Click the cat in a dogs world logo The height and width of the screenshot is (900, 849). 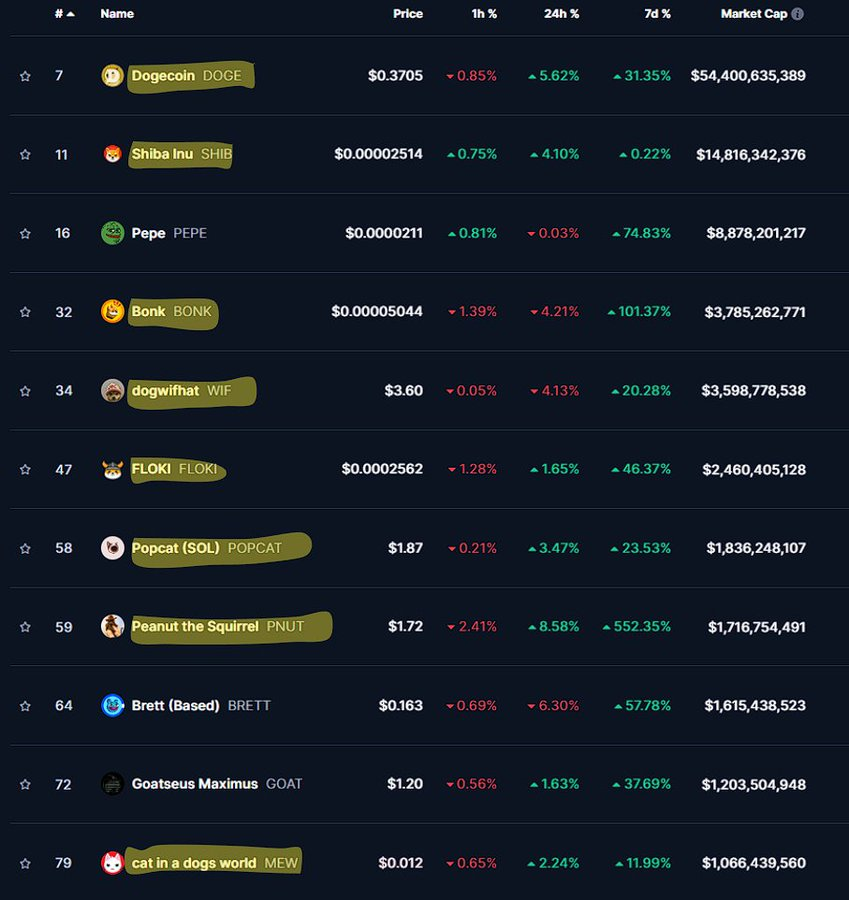click(x=112, y=862)
